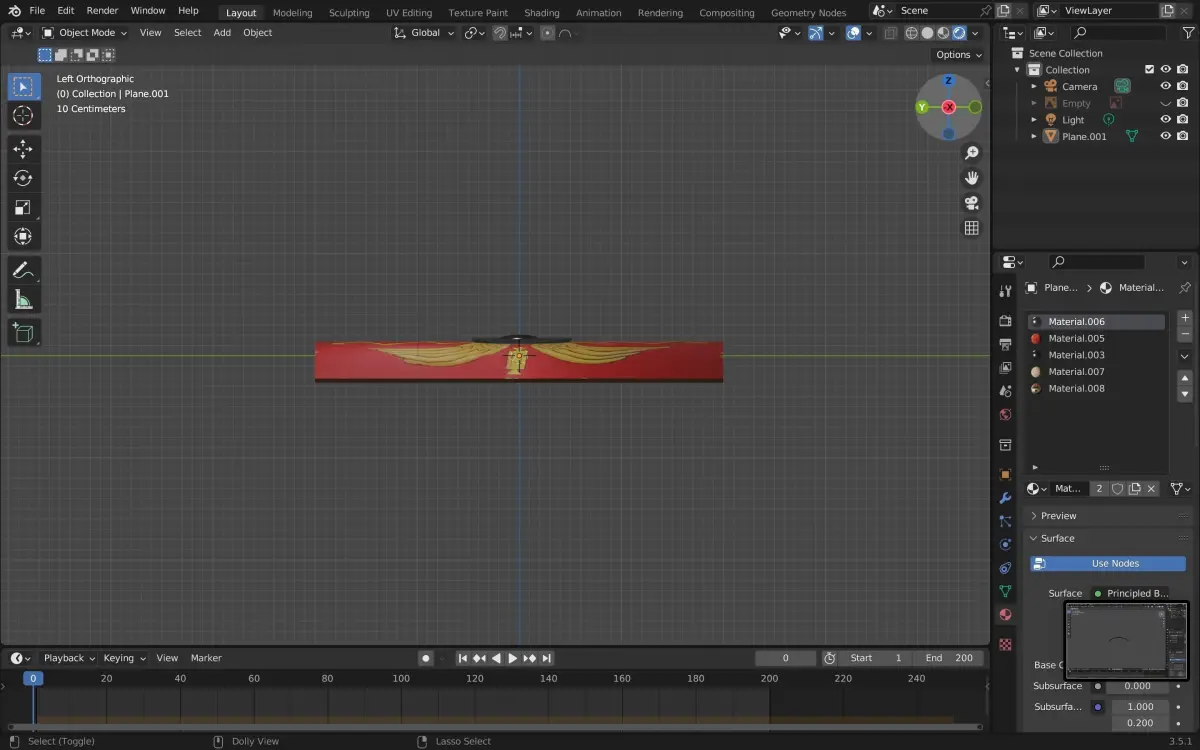This screenshot has width=1200, height=750.
Task: Click Principled BSDF surface shader
Action: coord(1129,593)
